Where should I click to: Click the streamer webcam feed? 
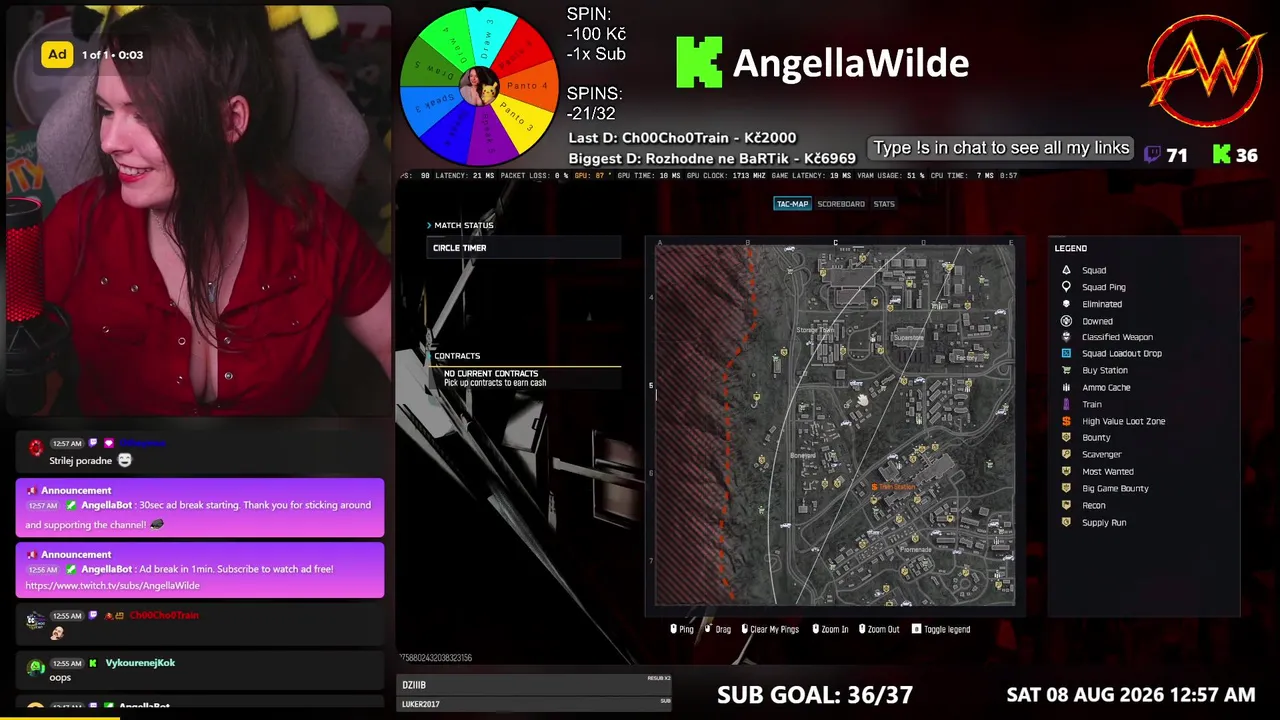[198, 210]
